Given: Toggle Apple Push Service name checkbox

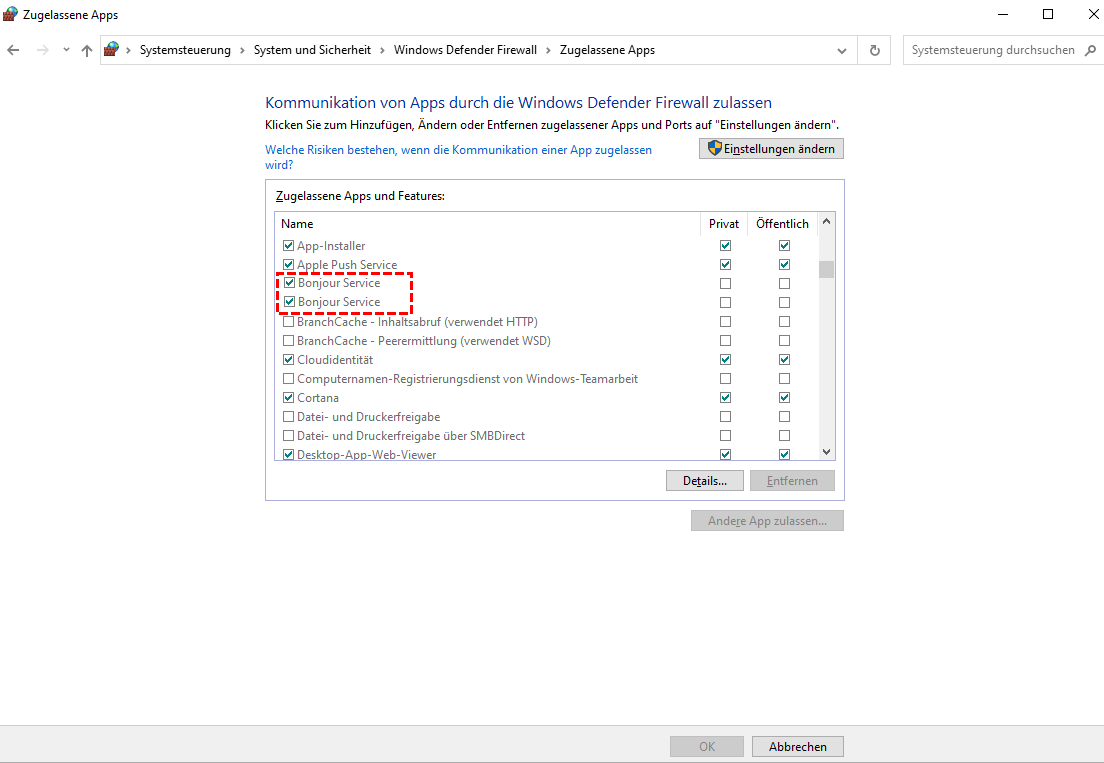Looking at the screenshot, I should pyautogui.click(x=288, y=265).
